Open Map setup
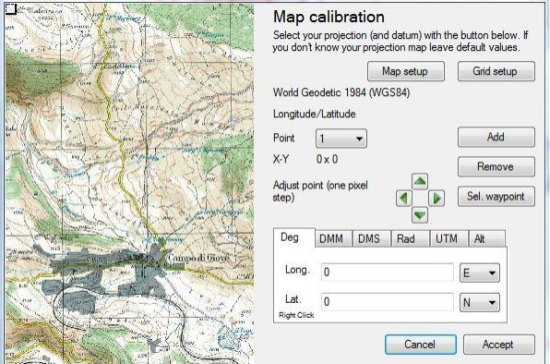 pos(406,71)
